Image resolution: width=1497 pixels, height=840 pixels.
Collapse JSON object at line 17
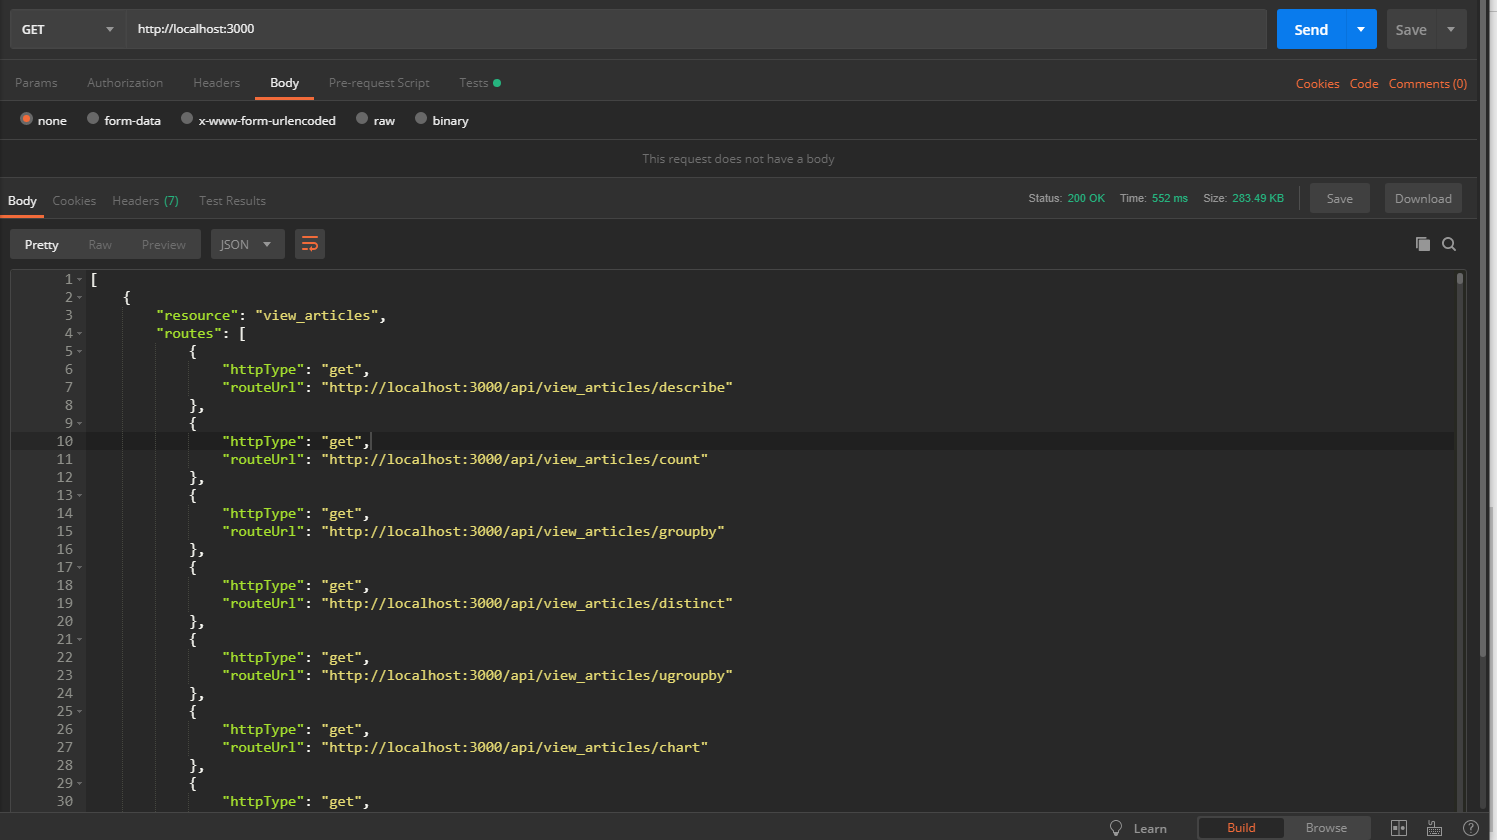click(x=80, y=568)
